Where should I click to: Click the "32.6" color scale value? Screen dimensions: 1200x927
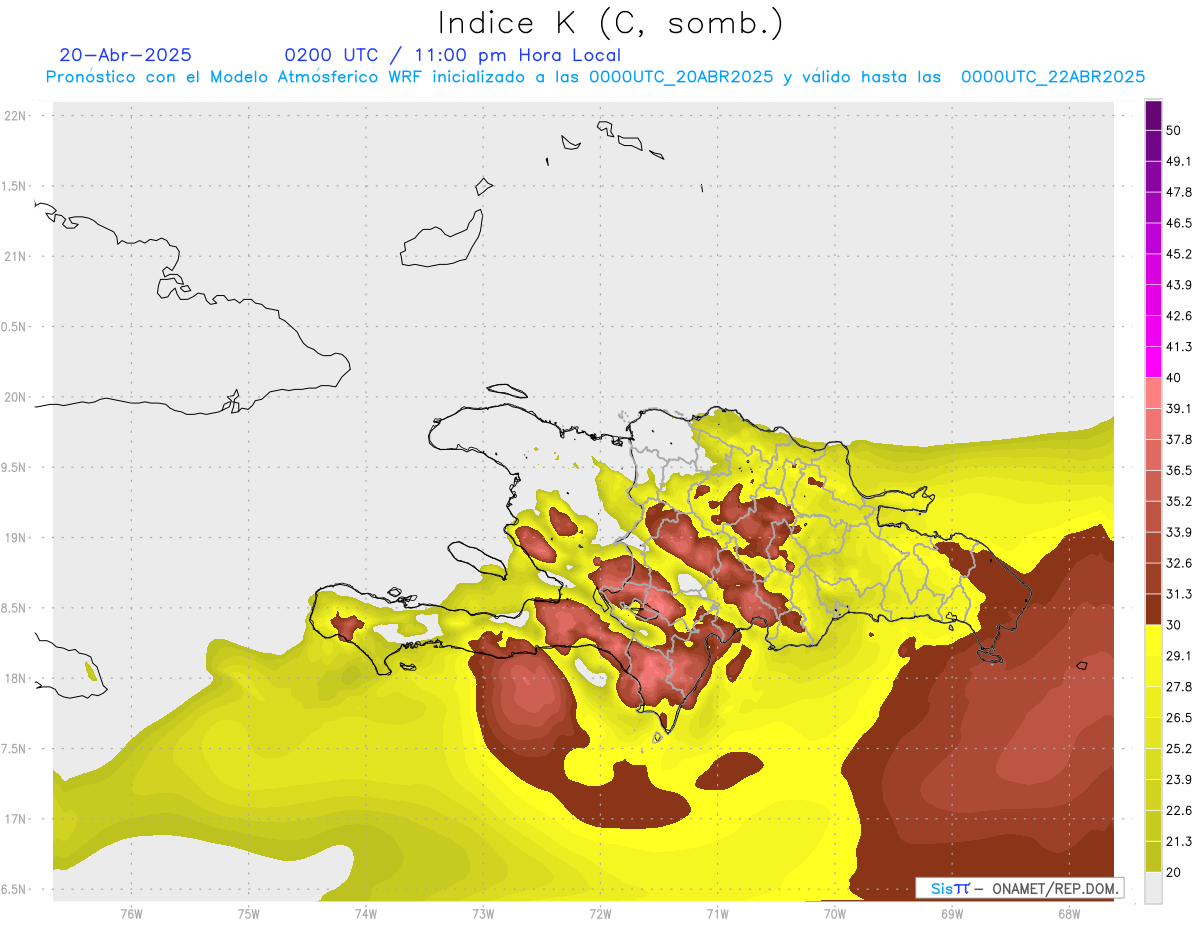pyautogui.click(x=1179, y=563)
